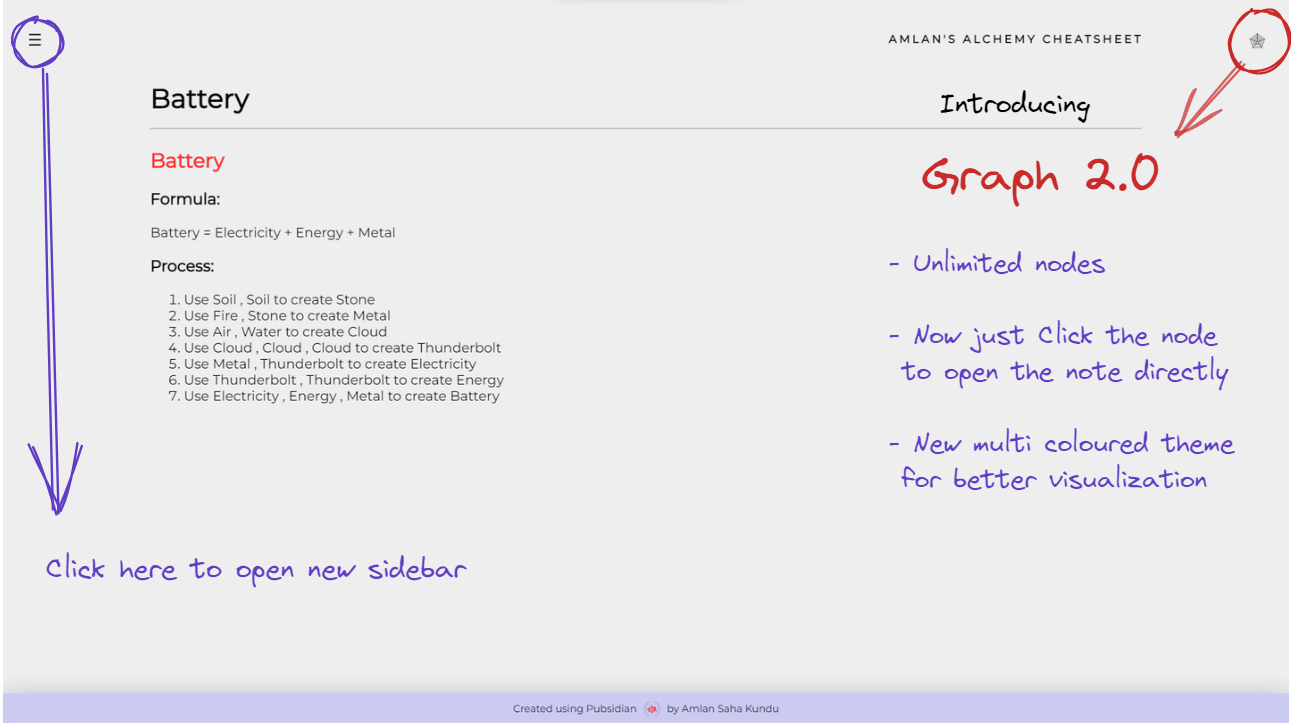1291x725 pixels.
Task: Click the red 'Graph 2.0' handwritten text
Action: tap(1039, 177)
